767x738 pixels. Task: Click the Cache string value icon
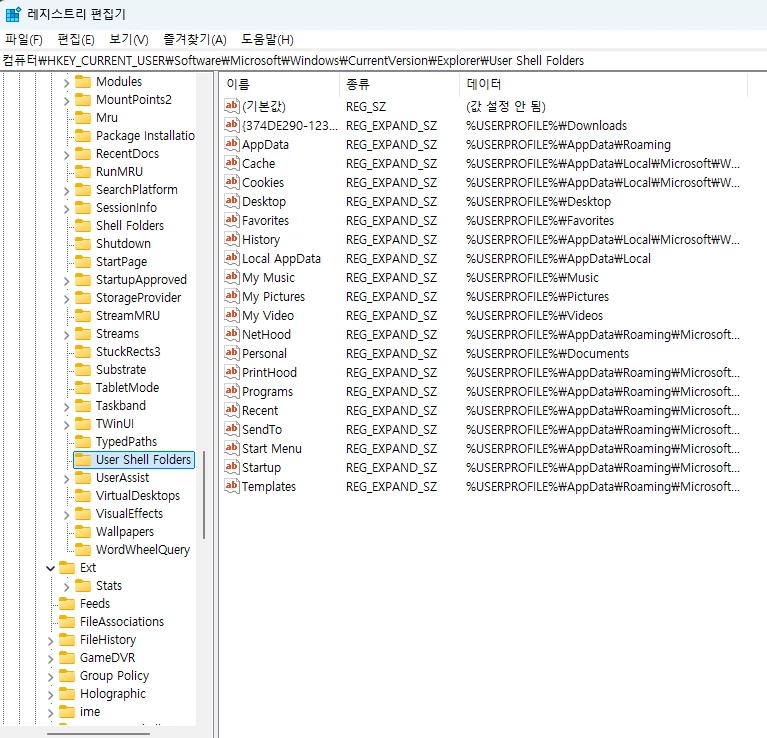(x=232, y=163)
